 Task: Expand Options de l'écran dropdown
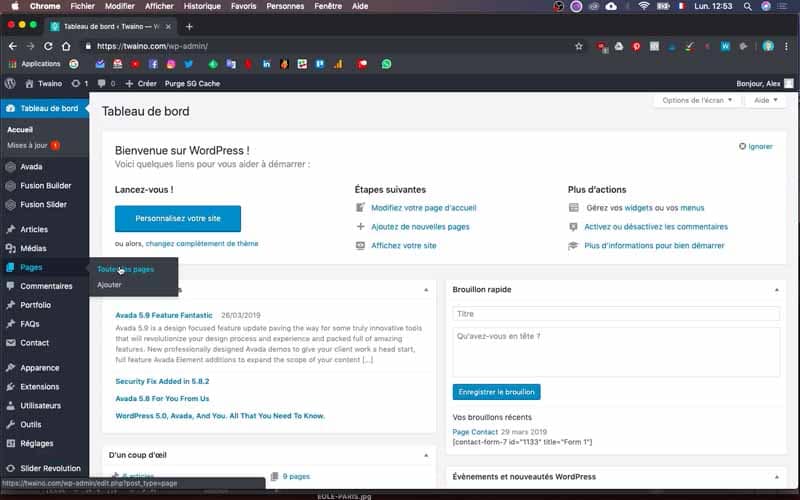pyautogui.click(x=697, y=100)
